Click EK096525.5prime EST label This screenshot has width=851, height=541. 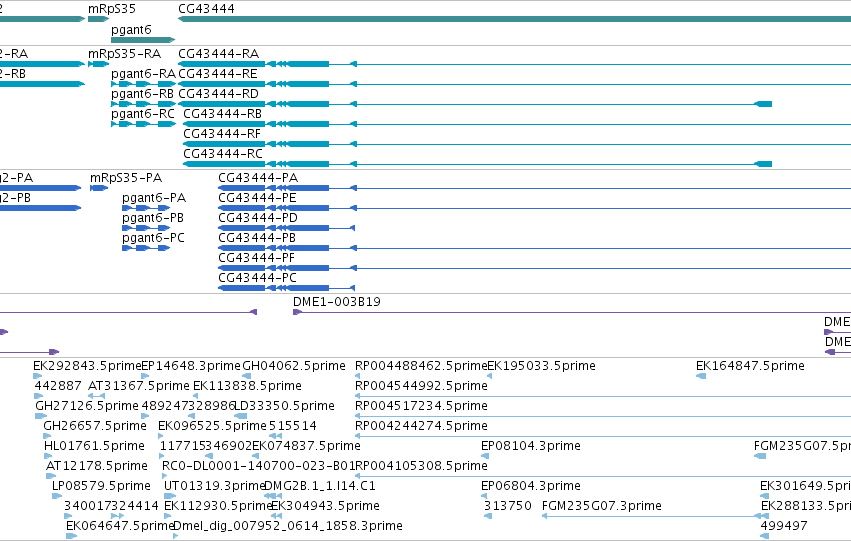pos(212,426)
